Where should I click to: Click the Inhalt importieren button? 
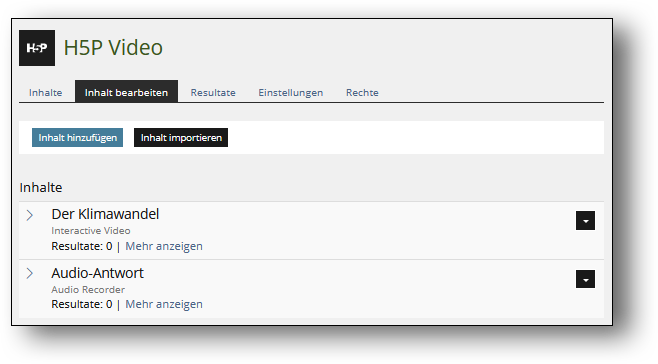tap(181, 138)
